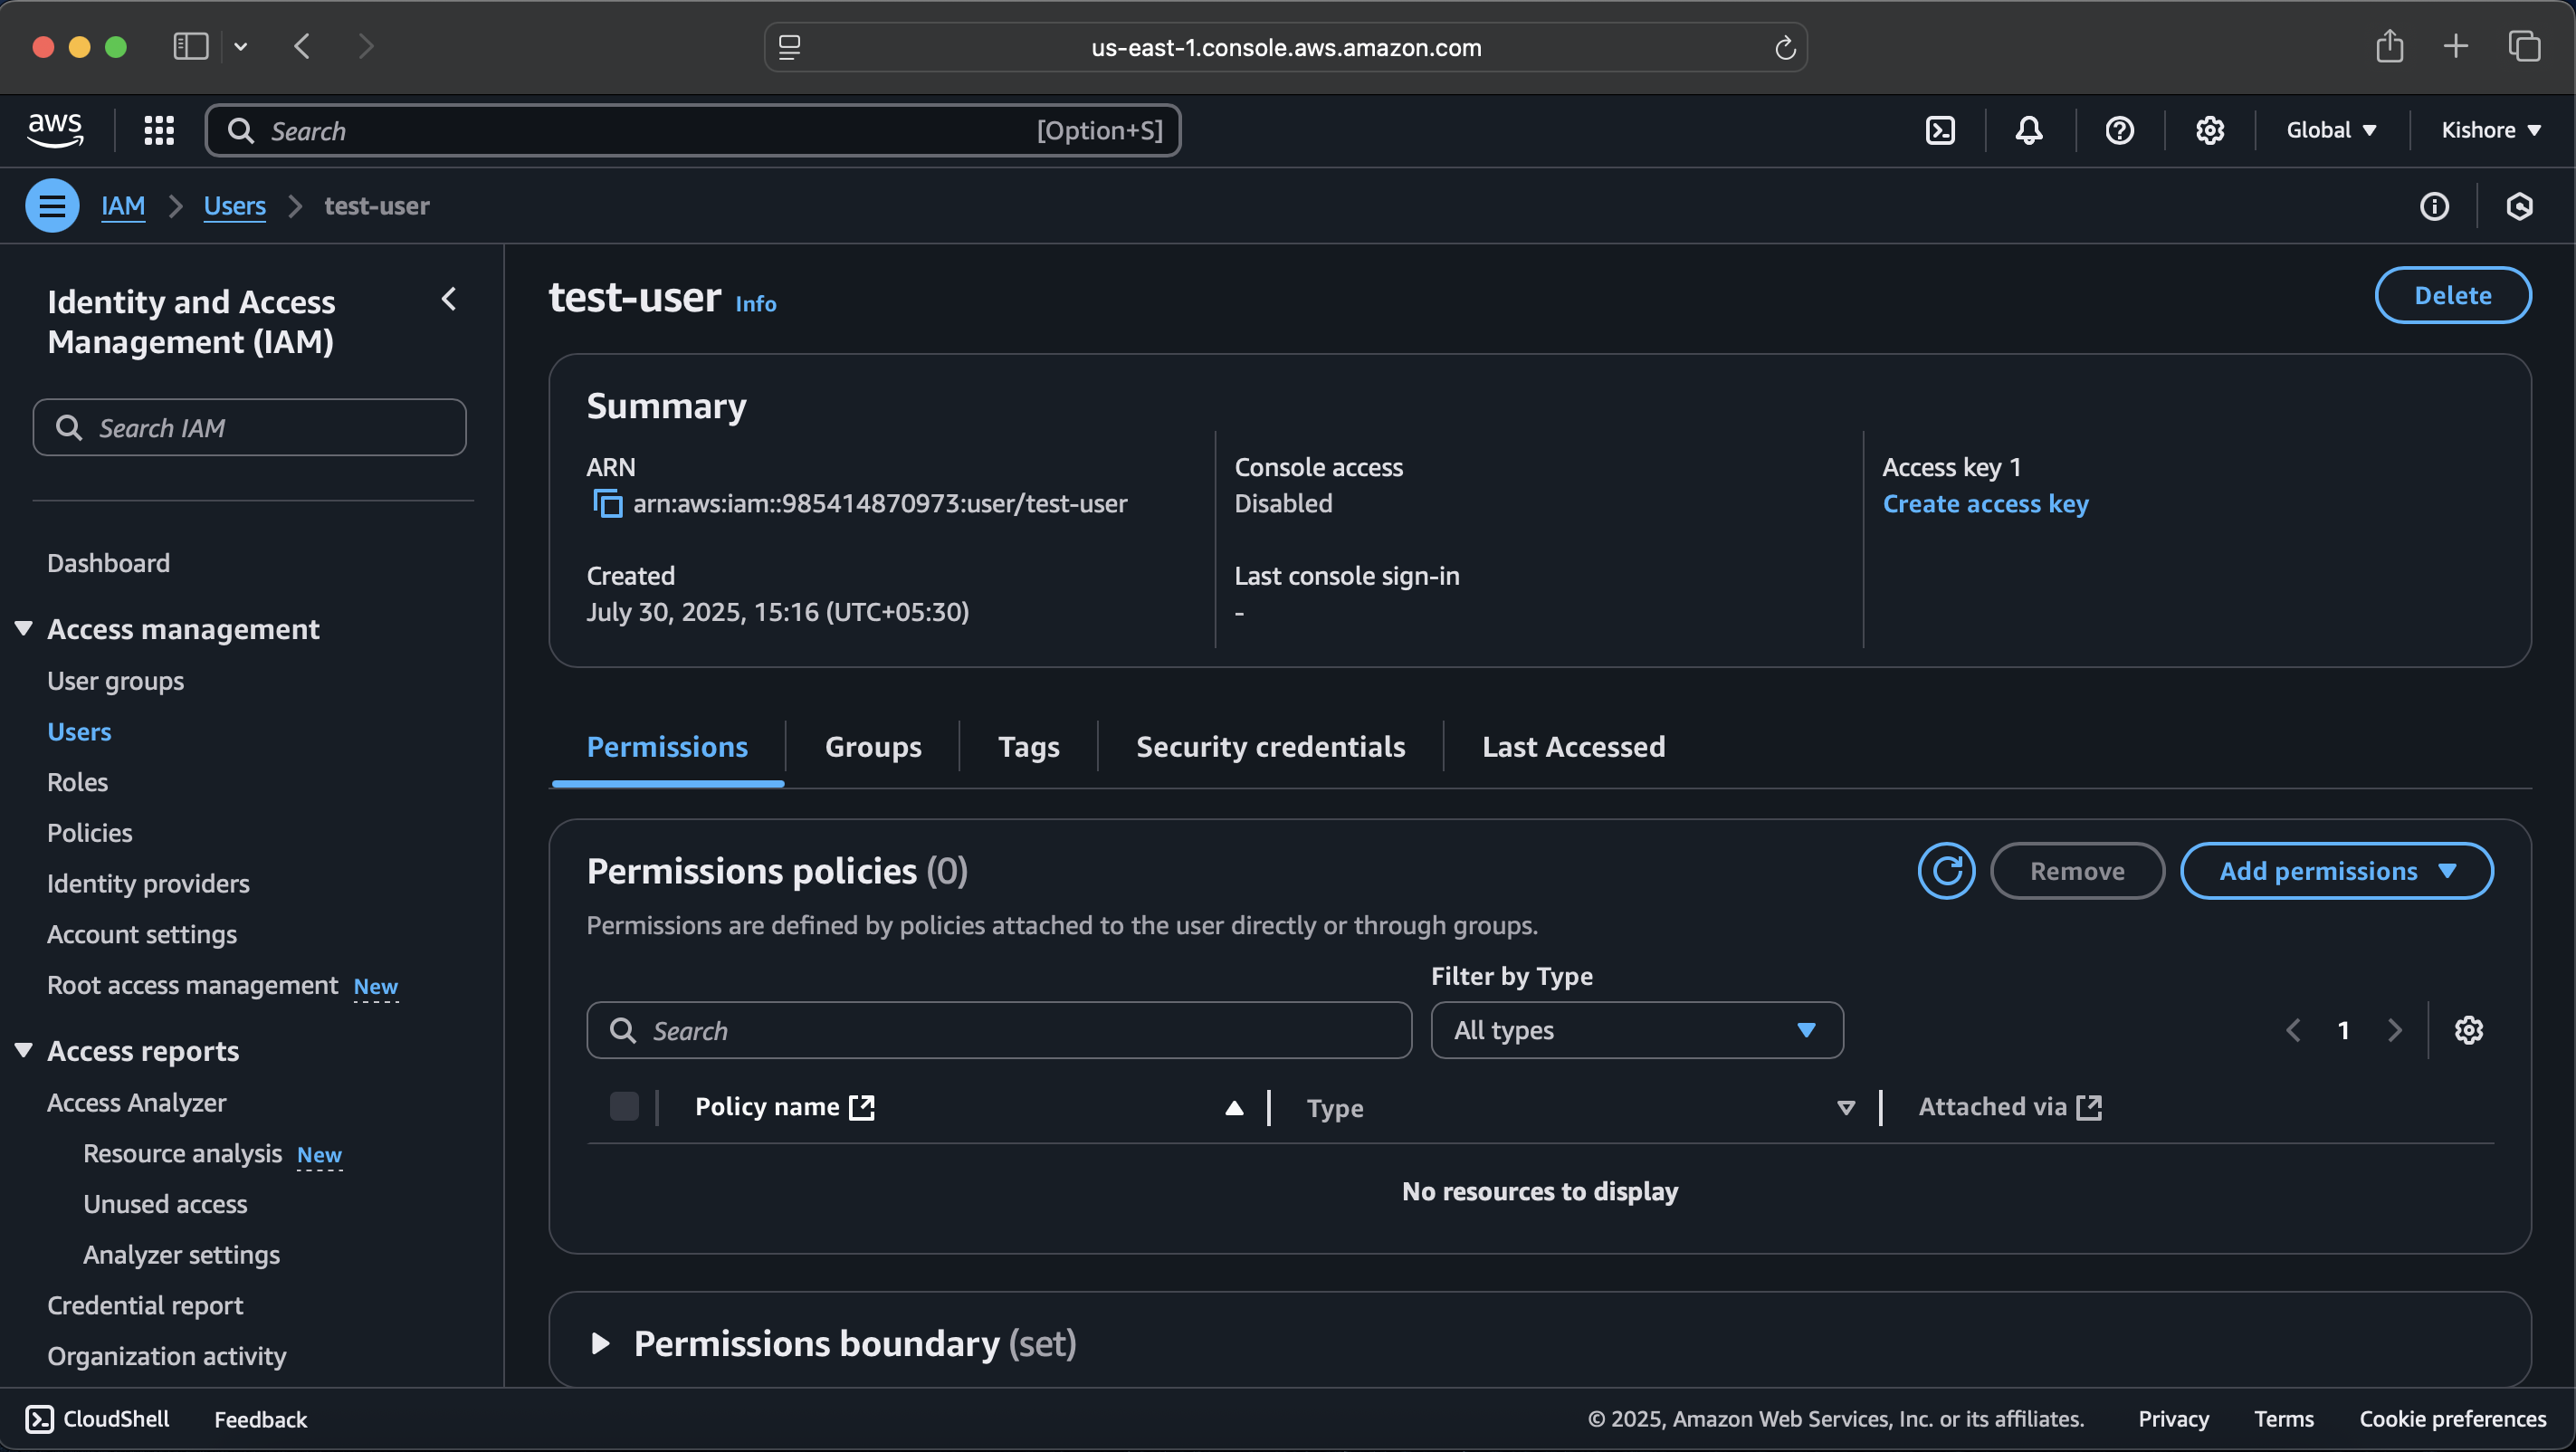The image size is (2576, 1452).
Task: Sort by Policy name column arrow
Action: [1234, 1107]
